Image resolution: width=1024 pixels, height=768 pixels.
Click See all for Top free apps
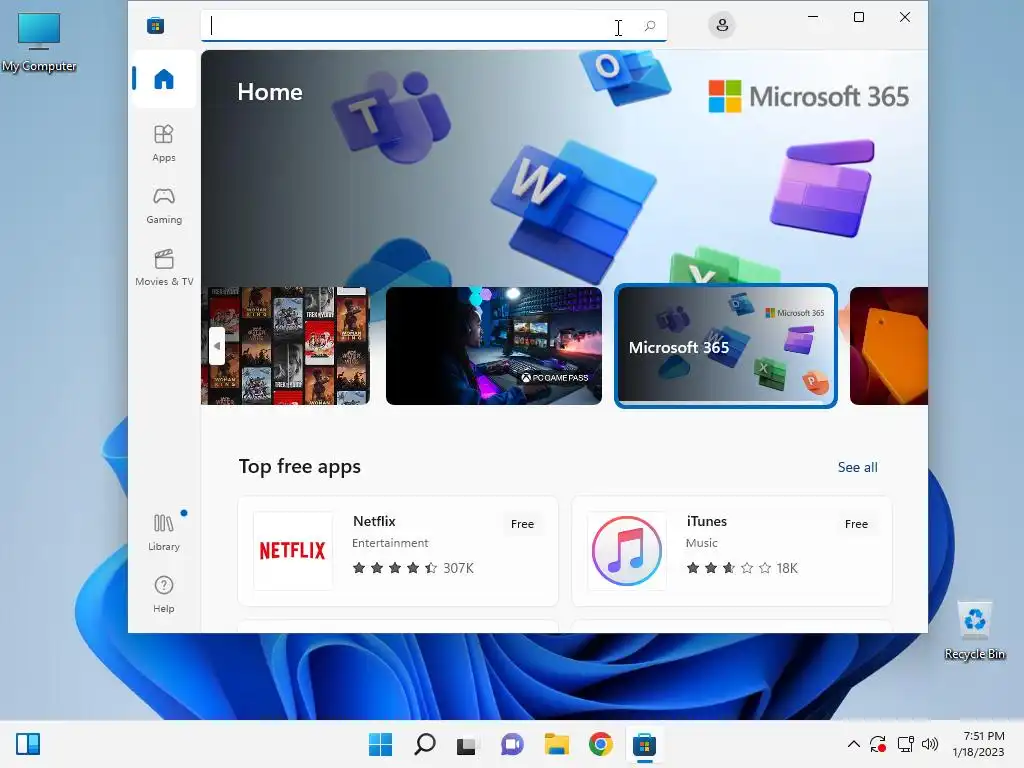857,467
